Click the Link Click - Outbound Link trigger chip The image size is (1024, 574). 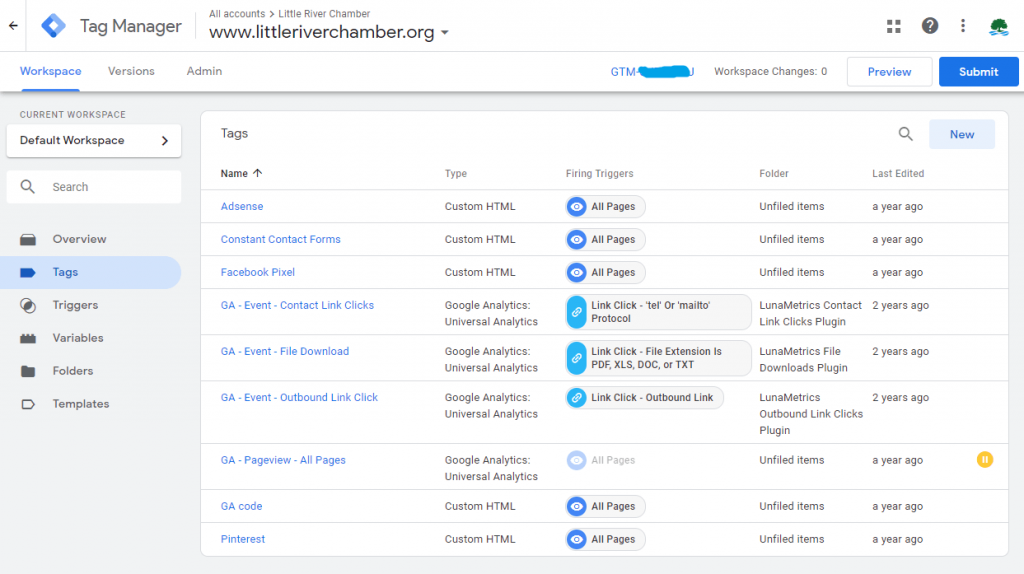coord(644,398)
